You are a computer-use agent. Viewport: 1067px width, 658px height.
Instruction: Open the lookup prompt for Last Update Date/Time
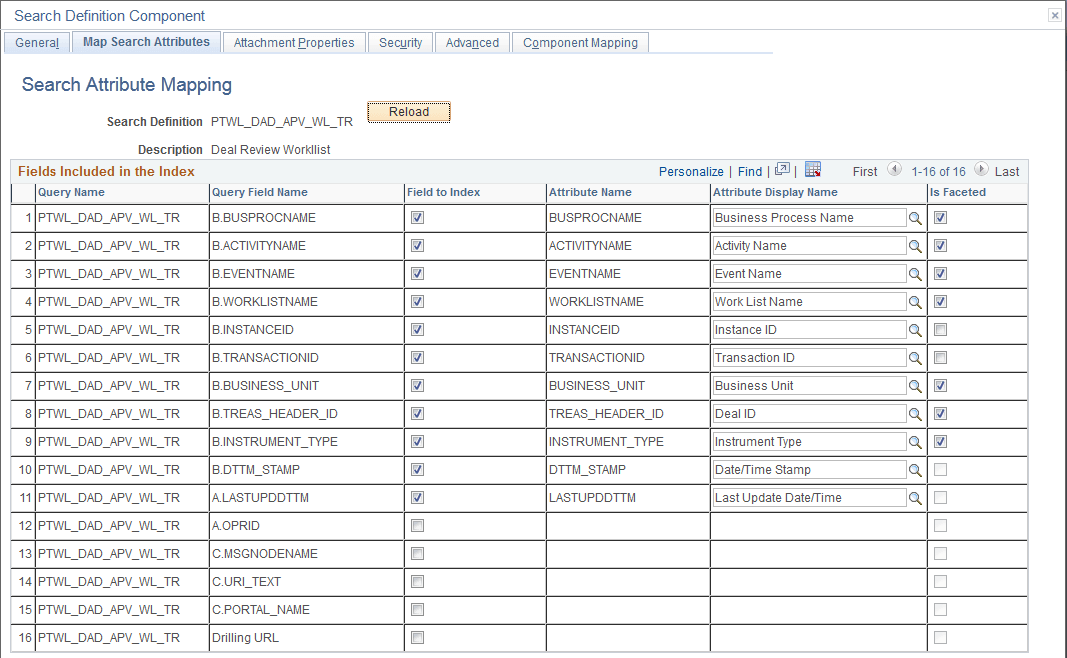[915, 497]
